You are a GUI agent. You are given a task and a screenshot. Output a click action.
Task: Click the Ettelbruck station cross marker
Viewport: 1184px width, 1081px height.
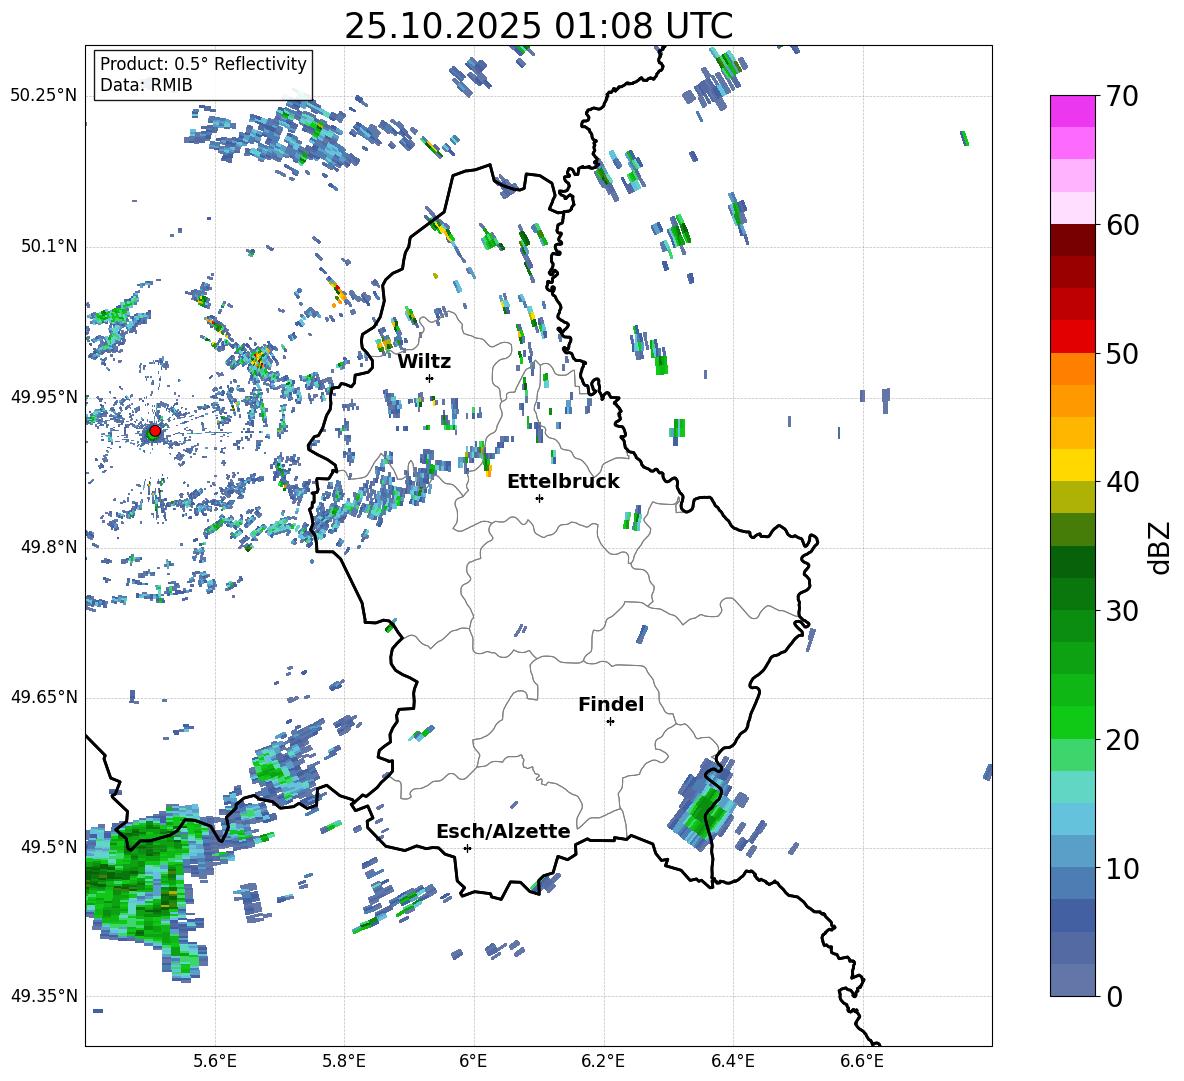tap(539, 498)
